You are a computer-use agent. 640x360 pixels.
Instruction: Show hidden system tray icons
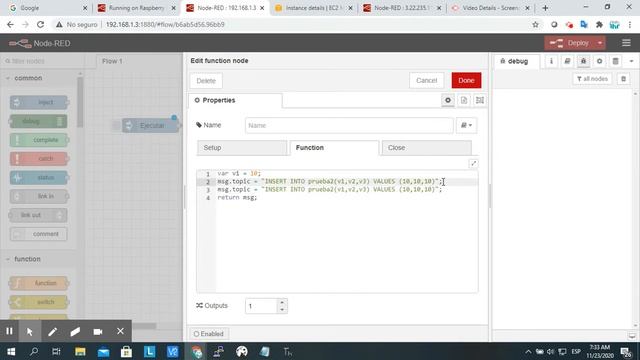coord(528,351)
